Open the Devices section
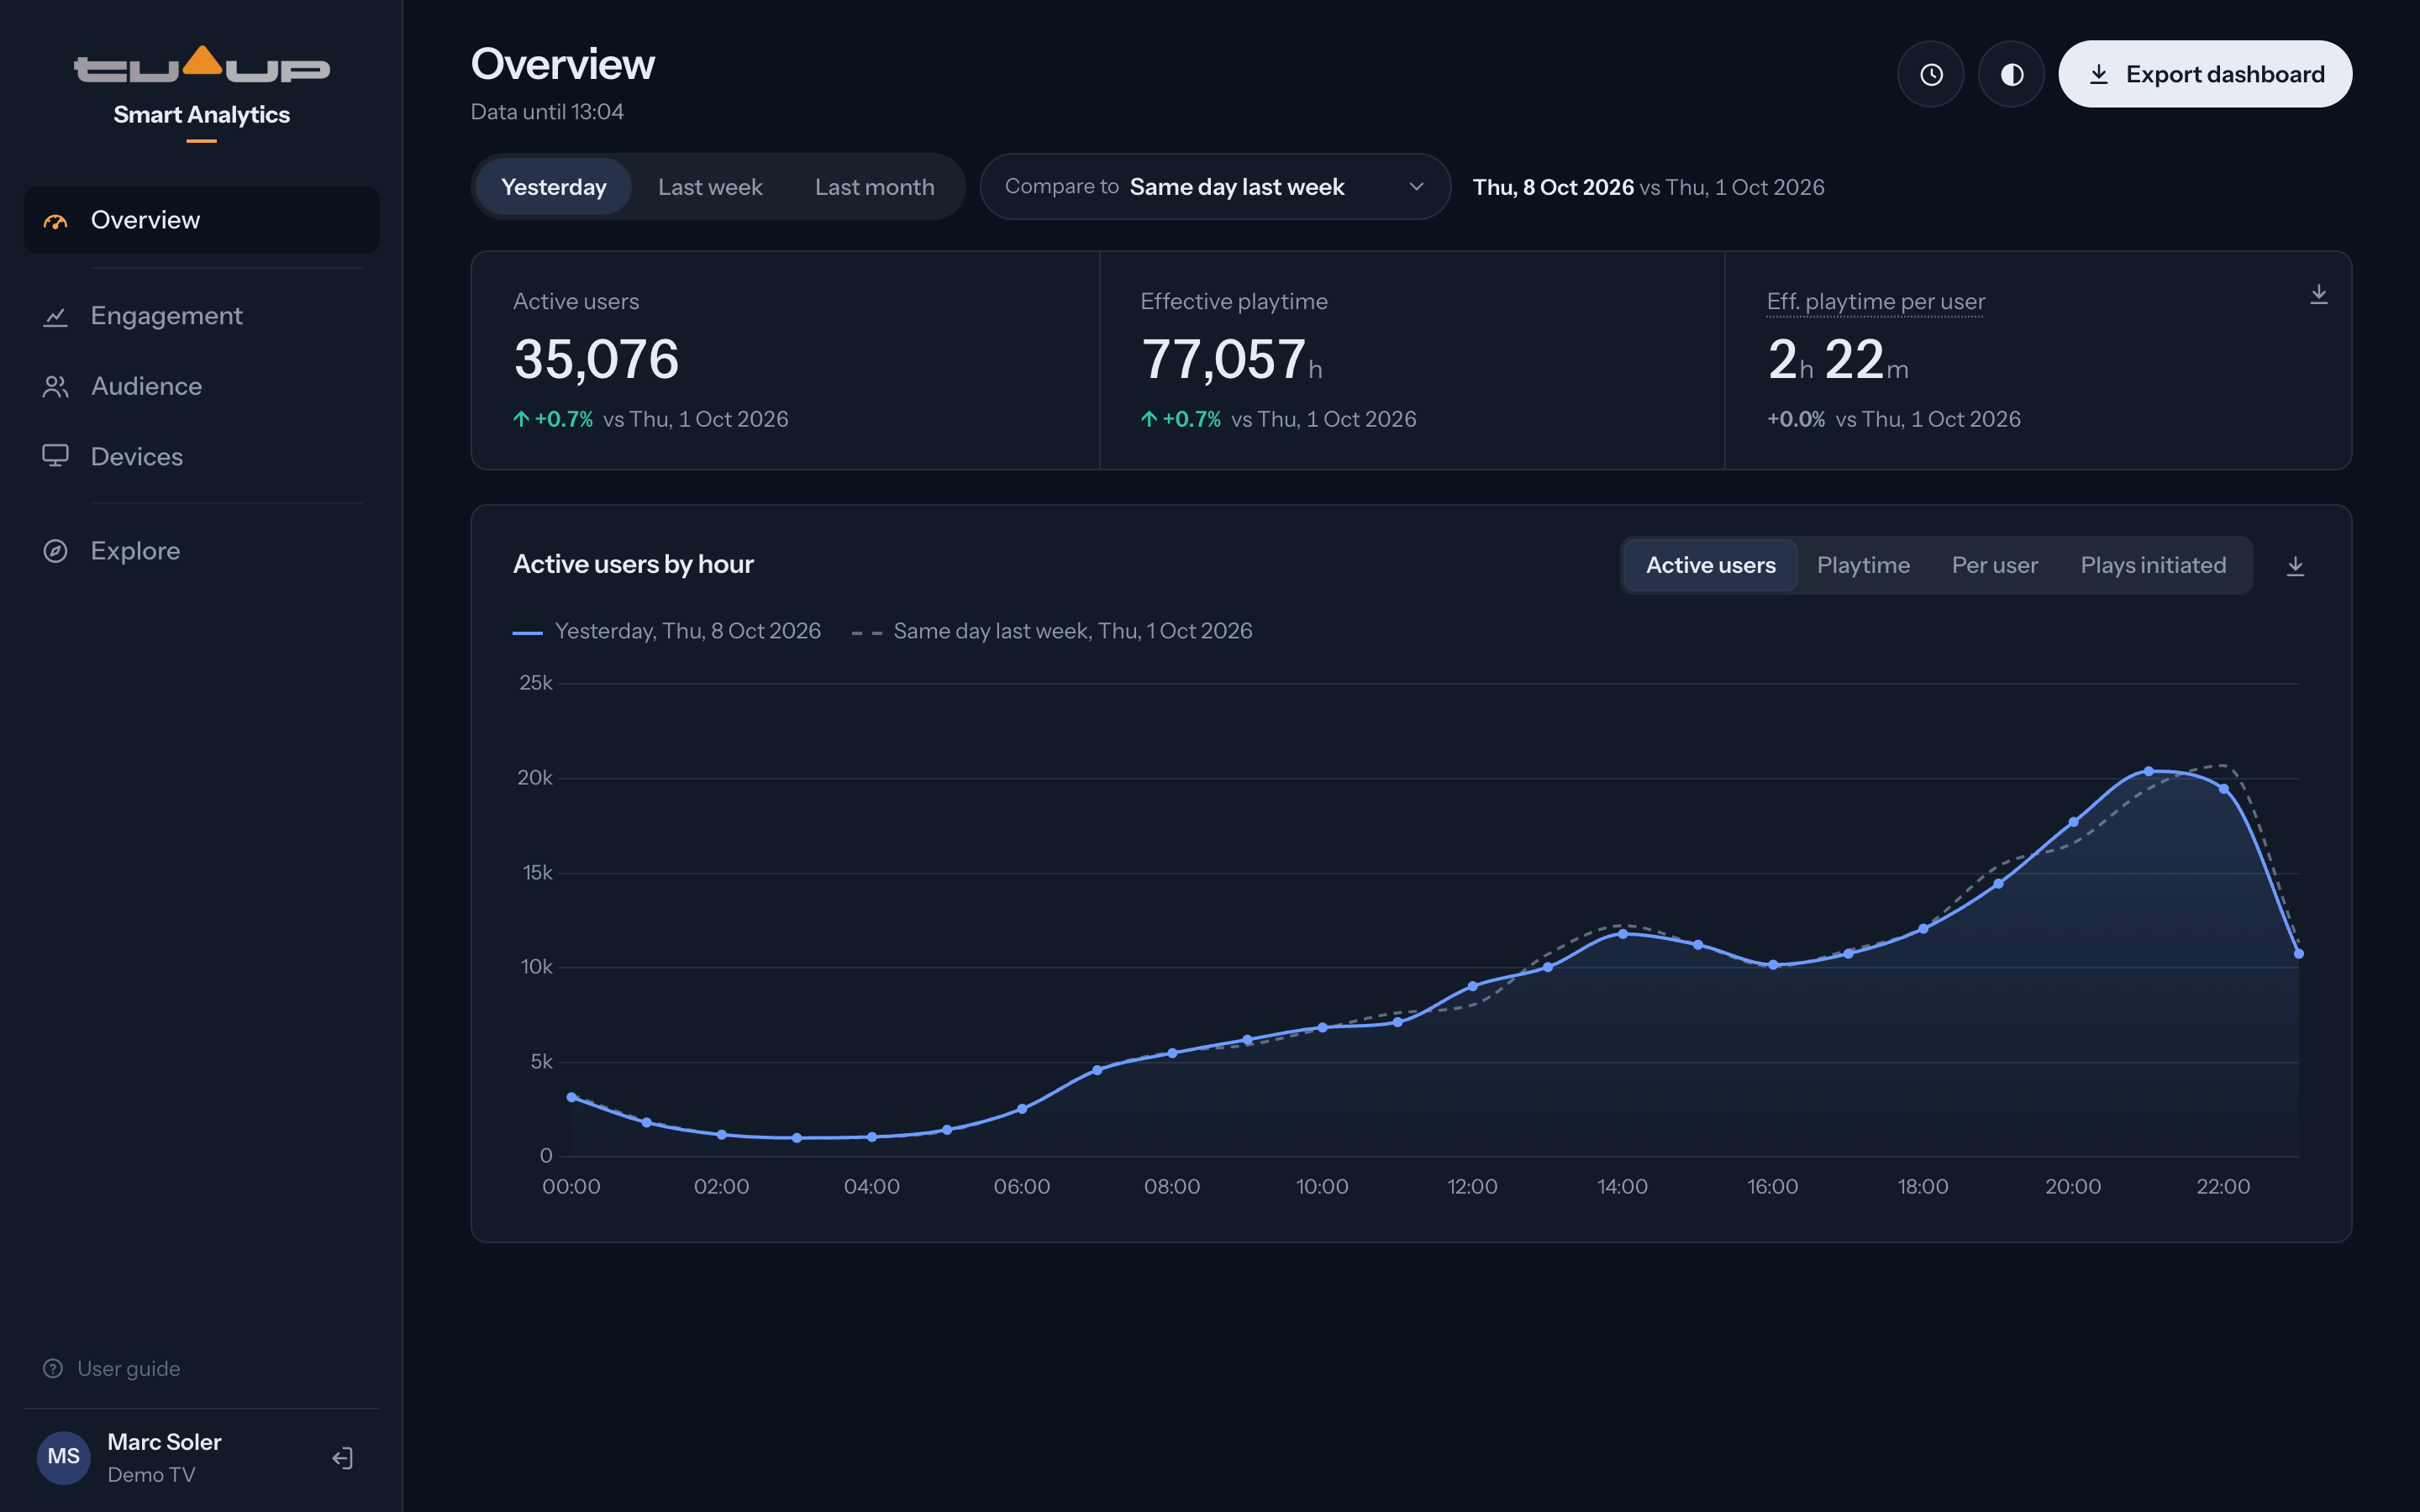2420x1512 pixels. pyautogui.click(x=201, y=457)
